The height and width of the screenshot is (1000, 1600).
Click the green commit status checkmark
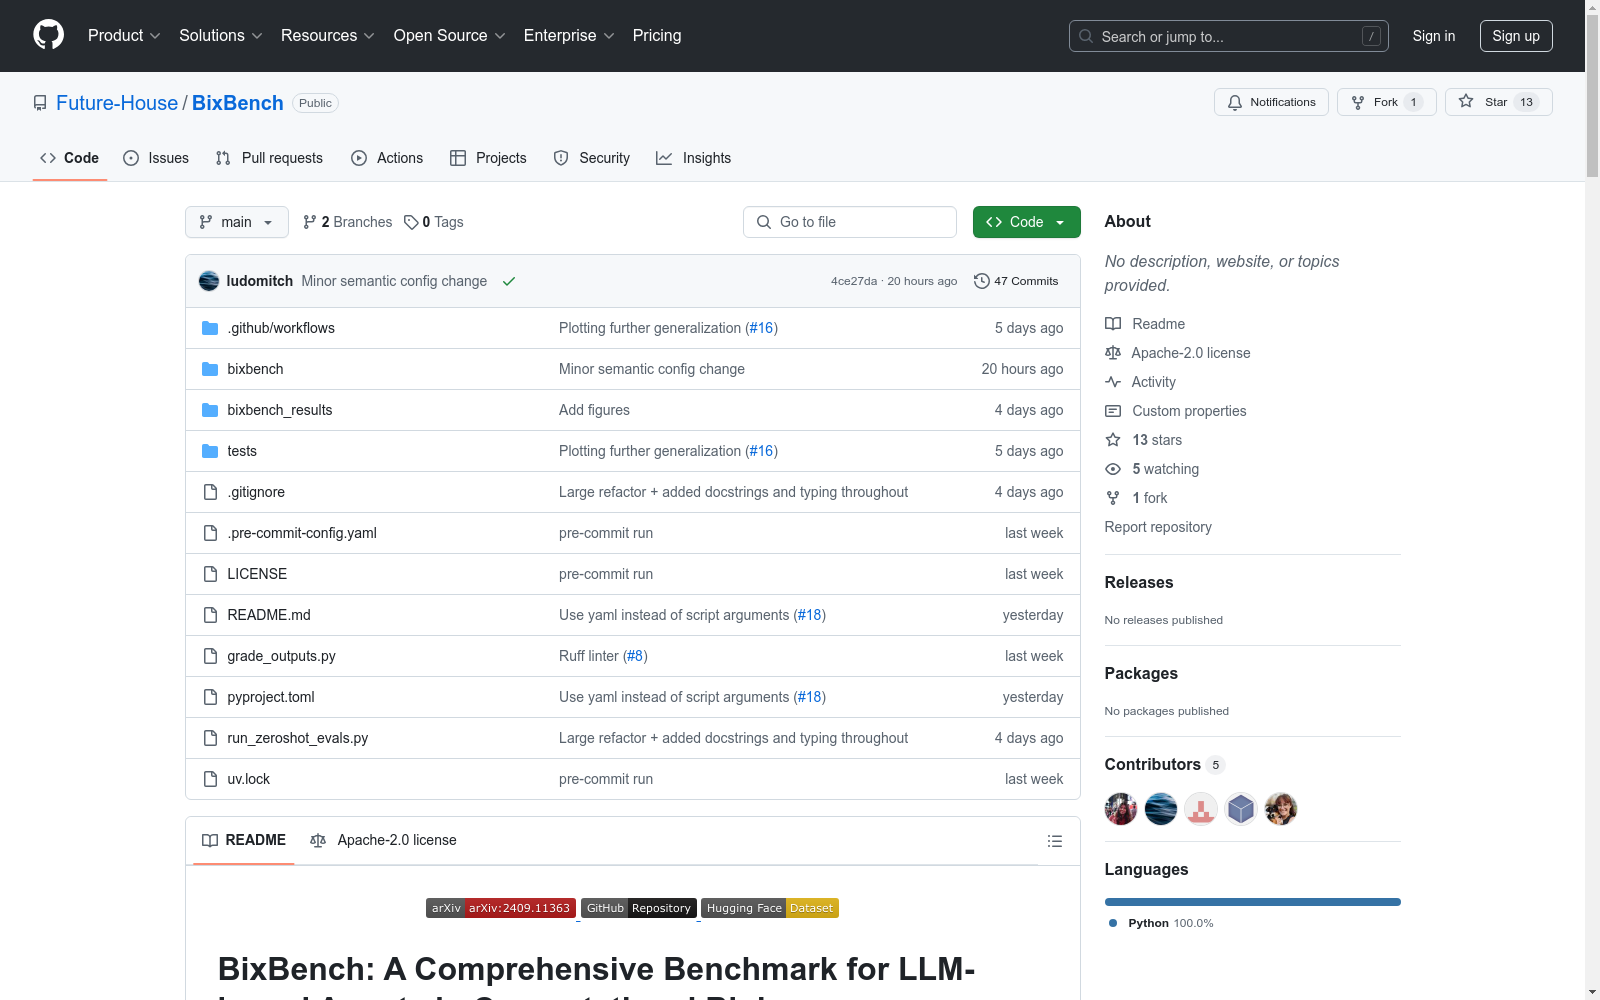tap(509, 281)
